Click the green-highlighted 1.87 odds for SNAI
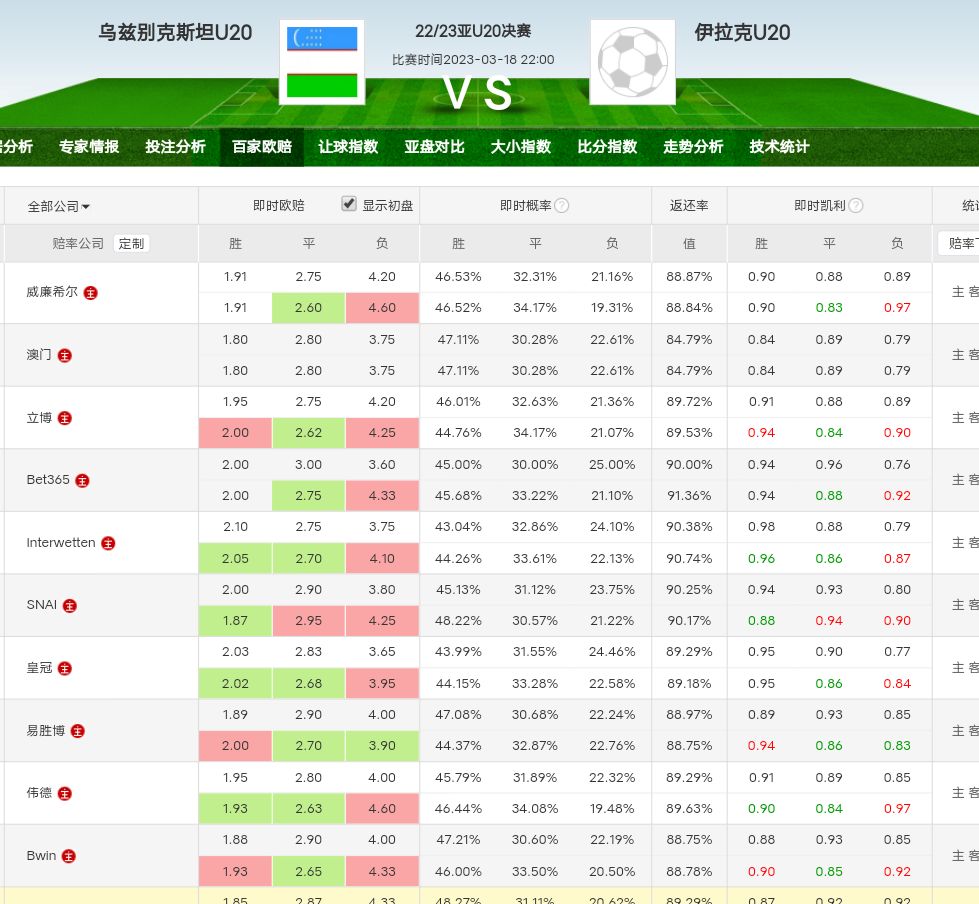 (235, 621)
